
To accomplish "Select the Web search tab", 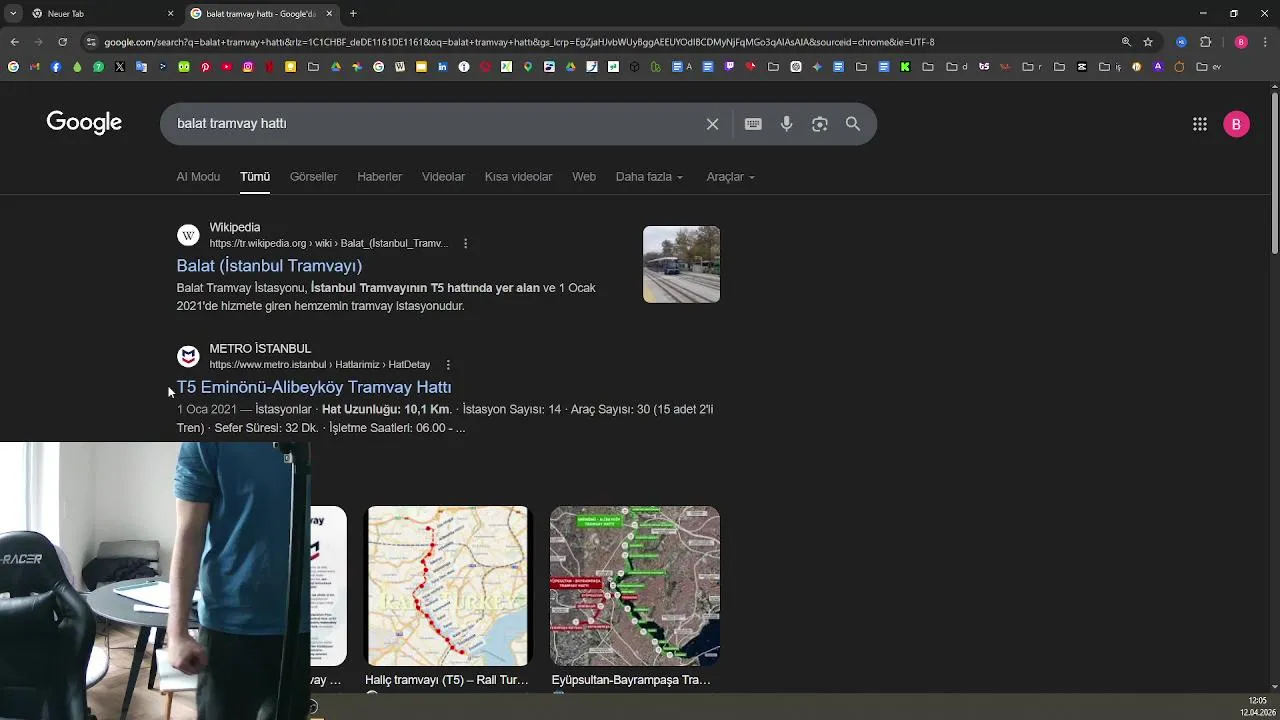I will pos(584,177).
